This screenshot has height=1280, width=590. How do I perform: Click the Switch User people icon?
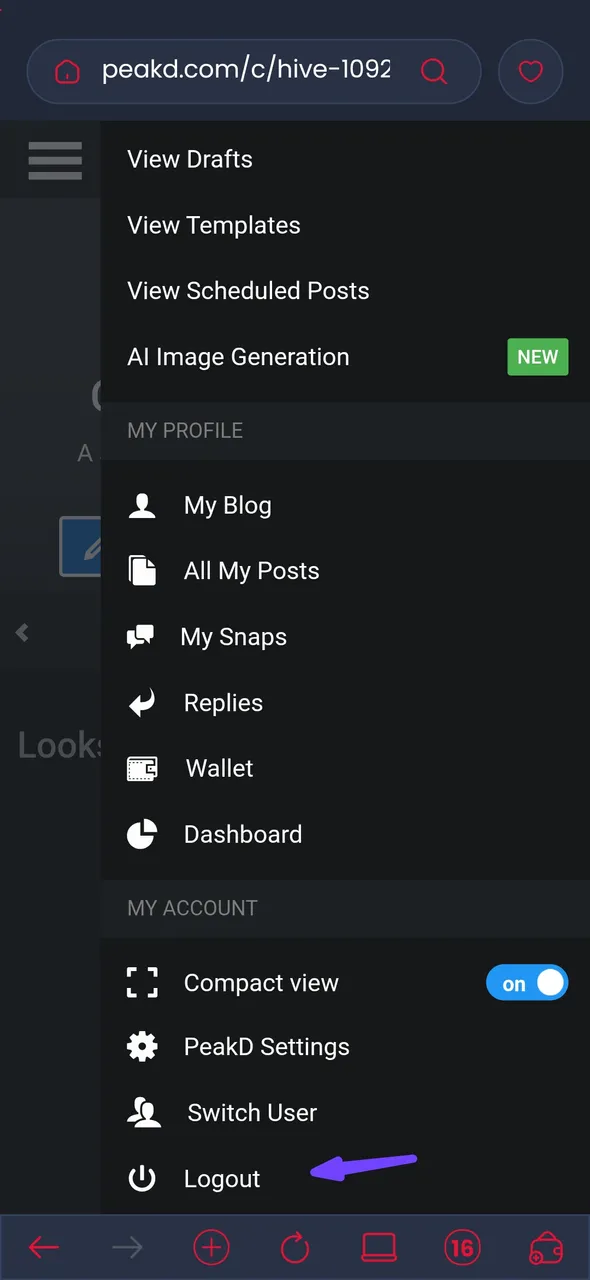tap(144, 1113)
